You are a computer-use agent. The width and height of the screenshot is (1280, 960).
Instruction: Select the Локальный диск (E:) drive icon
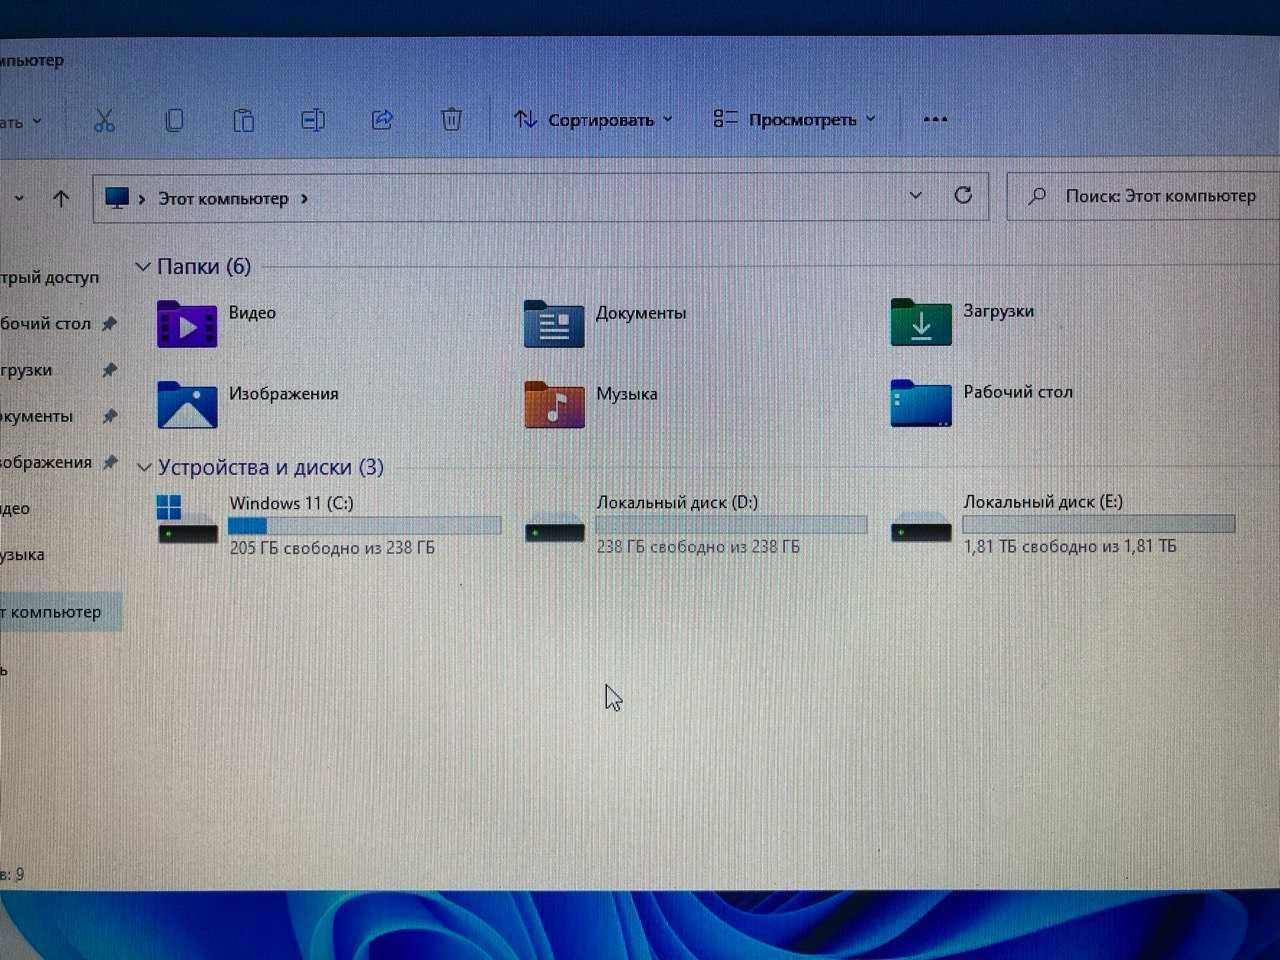pyautogui.click(x=921, y=527)
